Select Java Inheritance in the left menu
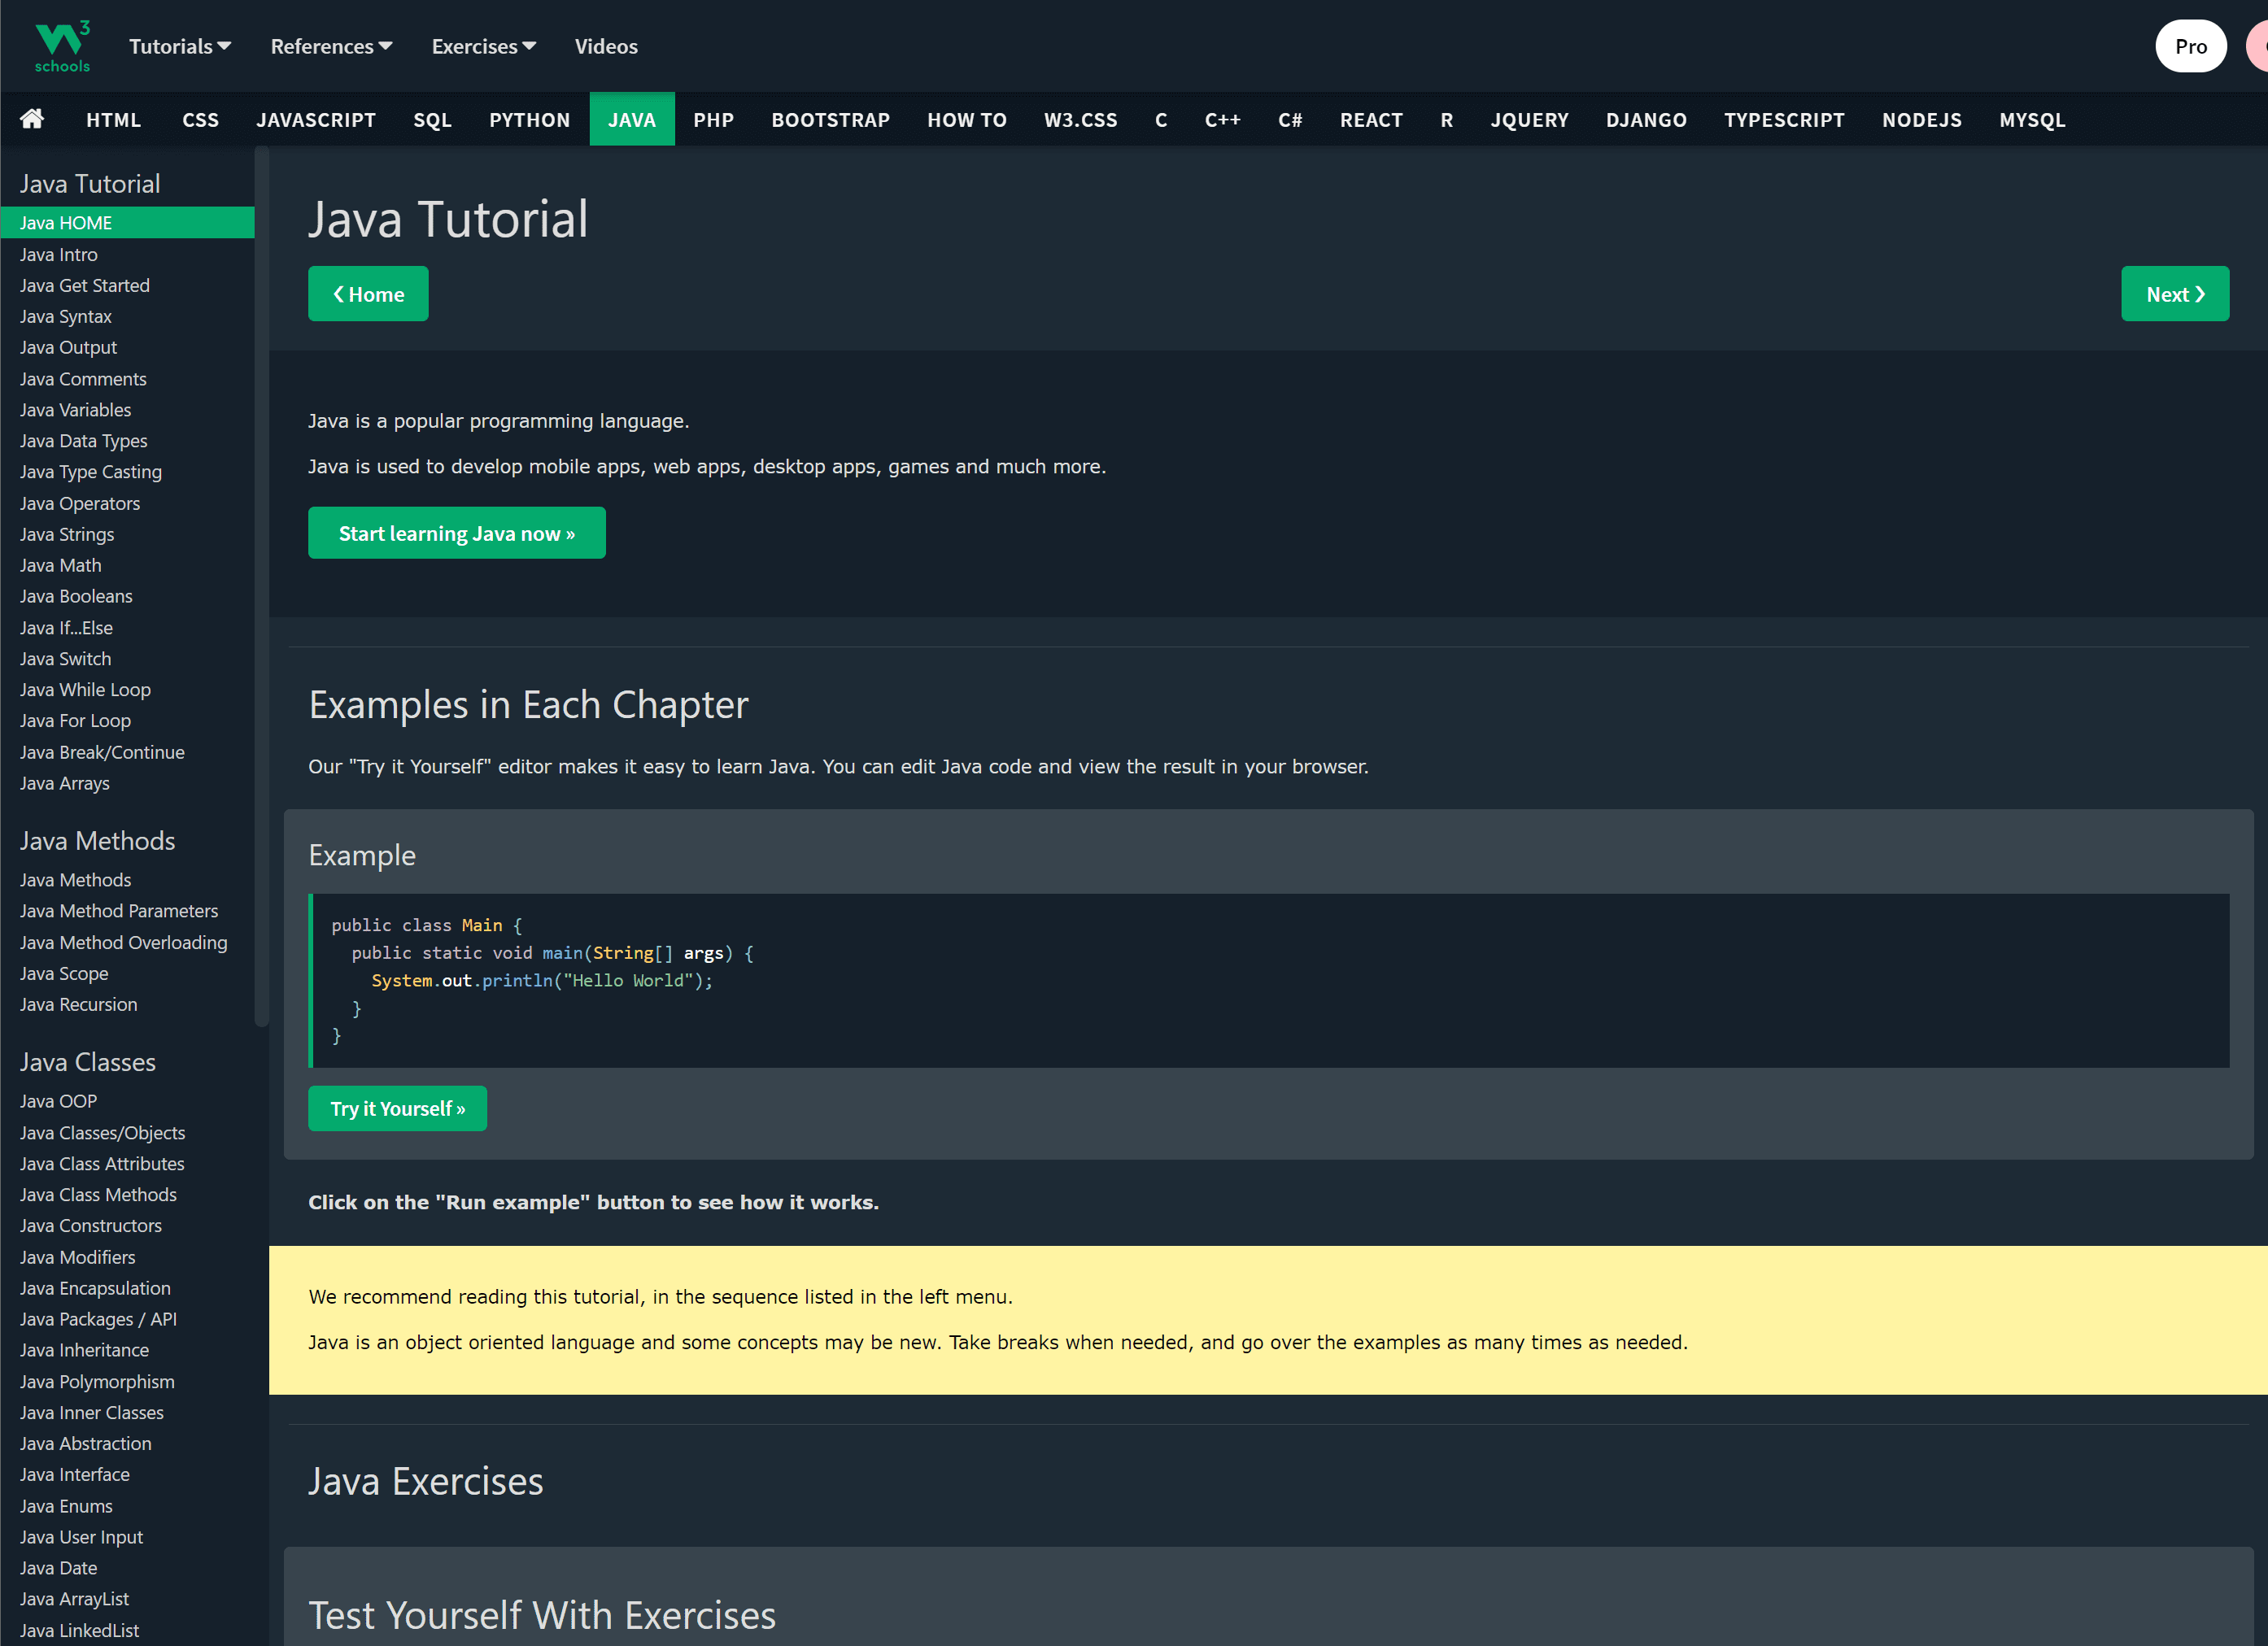The height and width of the screenshot is (1646, 2268). [x=85, y=1350]
